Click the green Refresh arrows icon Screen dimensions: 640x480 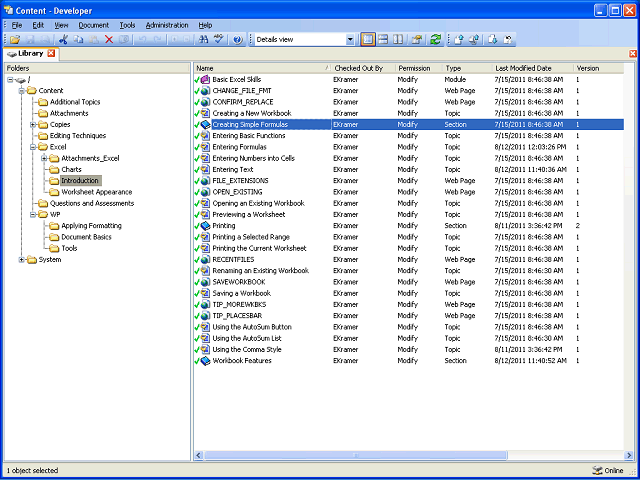pos(436,40)
